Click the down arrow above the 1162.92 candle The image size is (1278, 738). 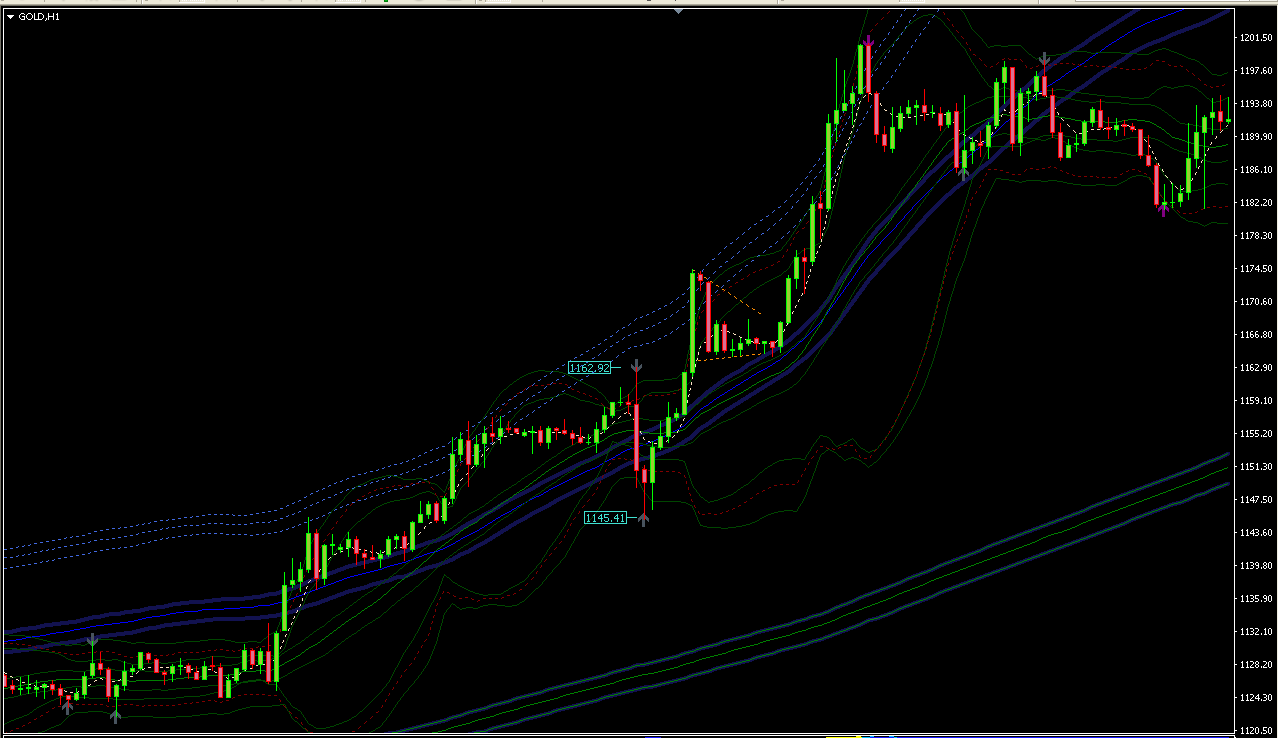click(x=636, y=365)
